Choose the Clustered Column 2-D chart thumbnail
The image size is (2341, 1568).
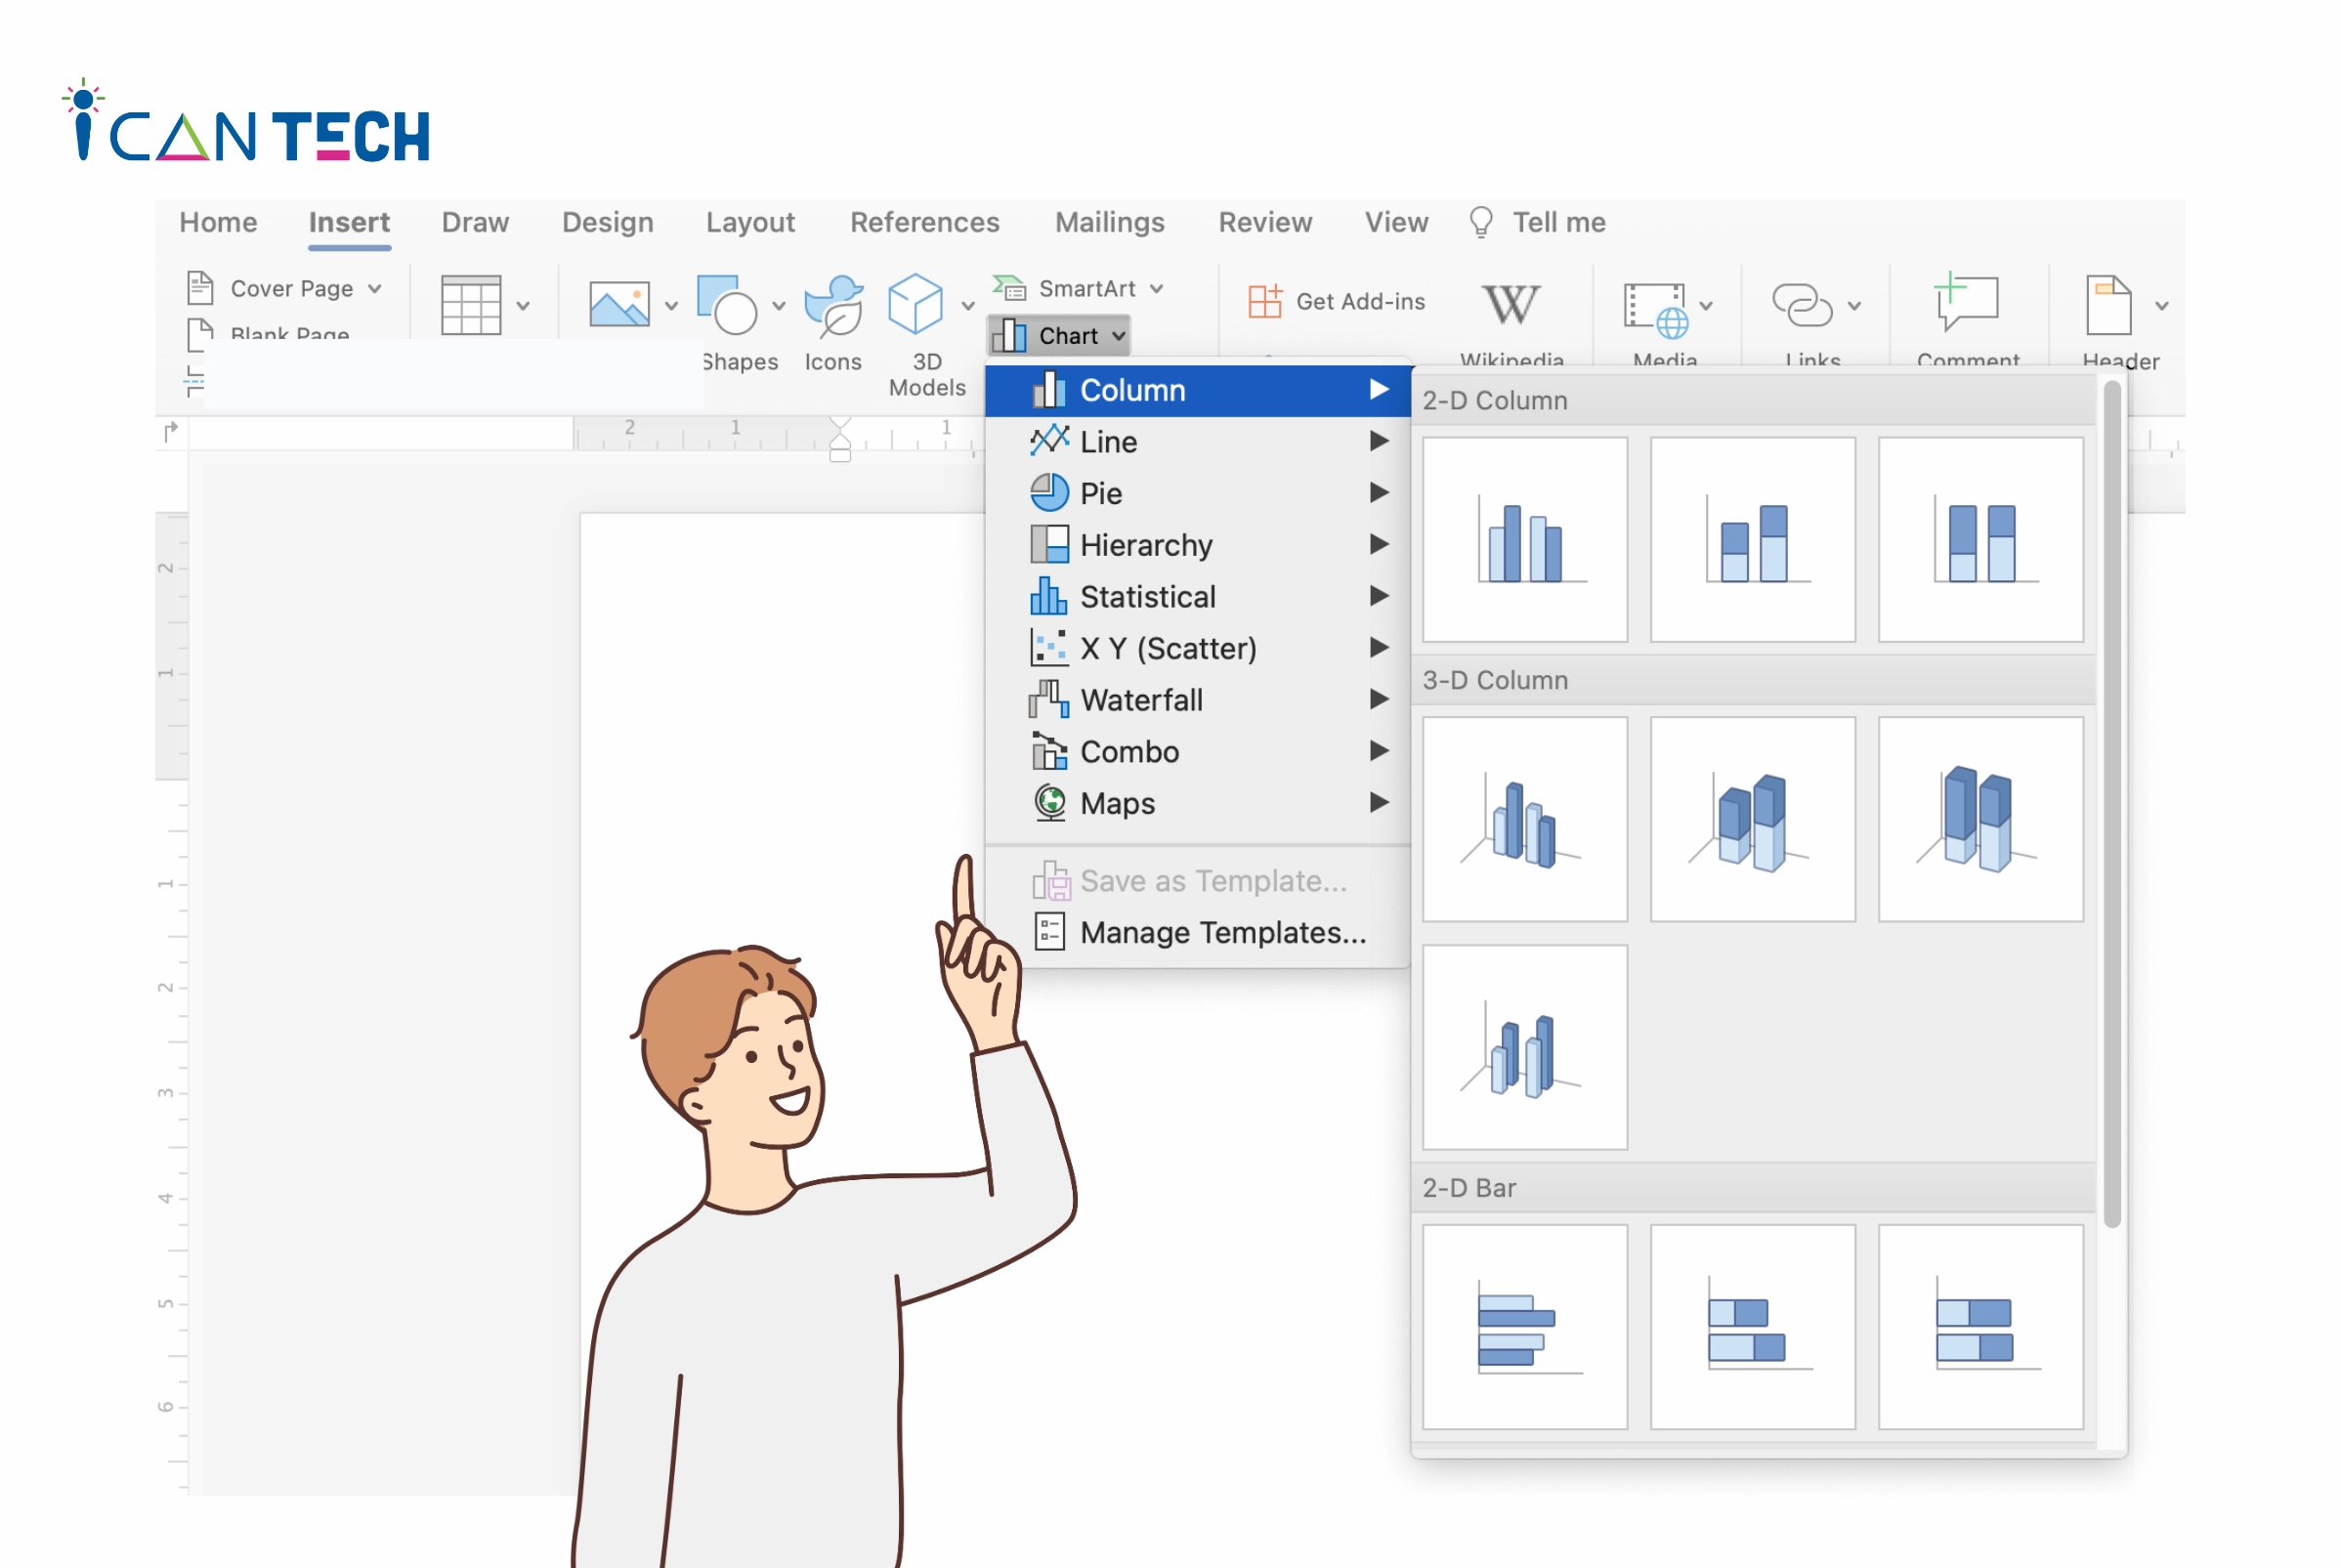click(x=1525, y=539)
